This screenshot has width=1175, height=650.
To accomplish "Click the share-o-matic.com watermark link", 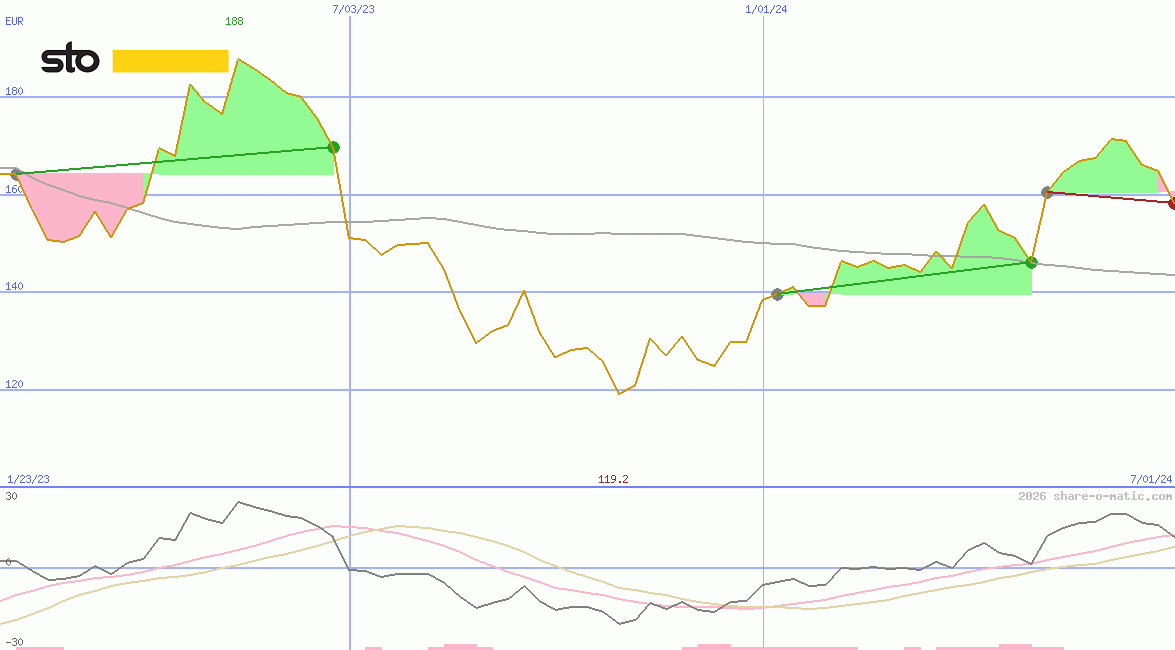I will (x=1095, y=496).
